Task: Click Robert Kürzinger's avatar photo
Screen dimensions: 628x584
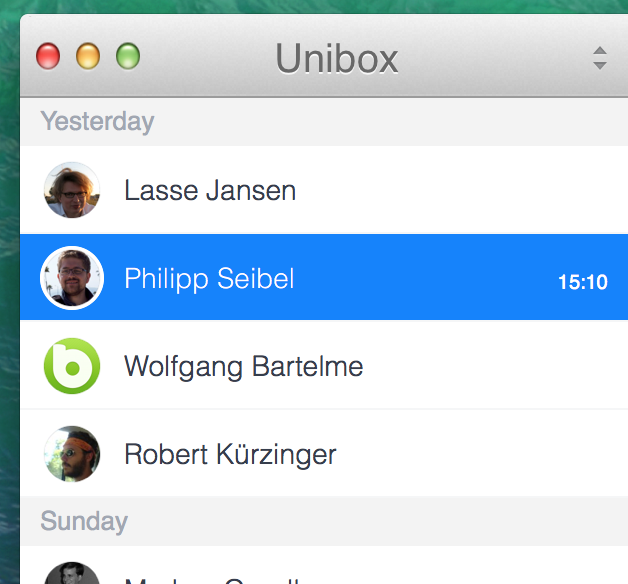Action: pos(72,454)
